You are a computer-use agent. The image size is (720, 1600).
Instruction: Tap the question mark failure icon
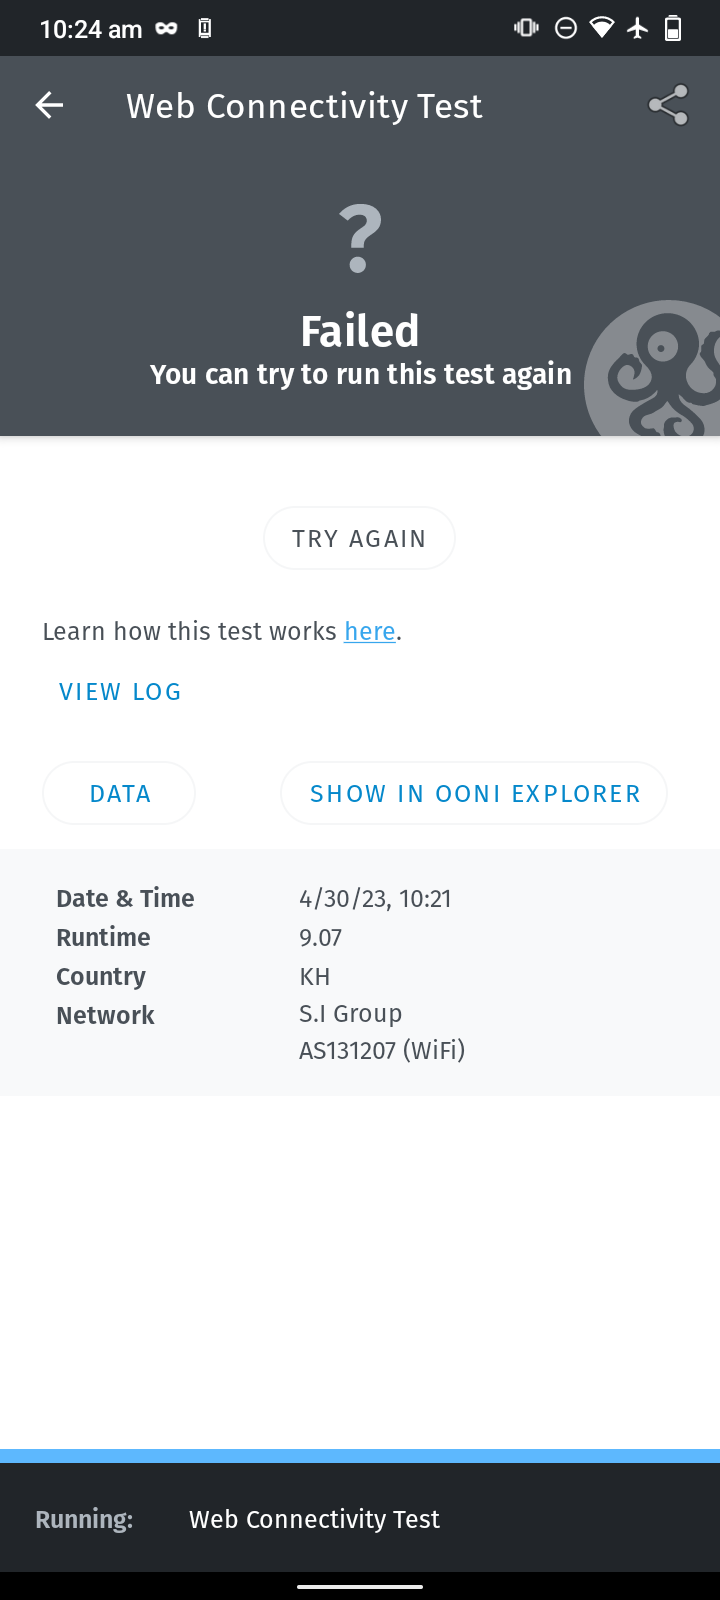pos(359,237)
